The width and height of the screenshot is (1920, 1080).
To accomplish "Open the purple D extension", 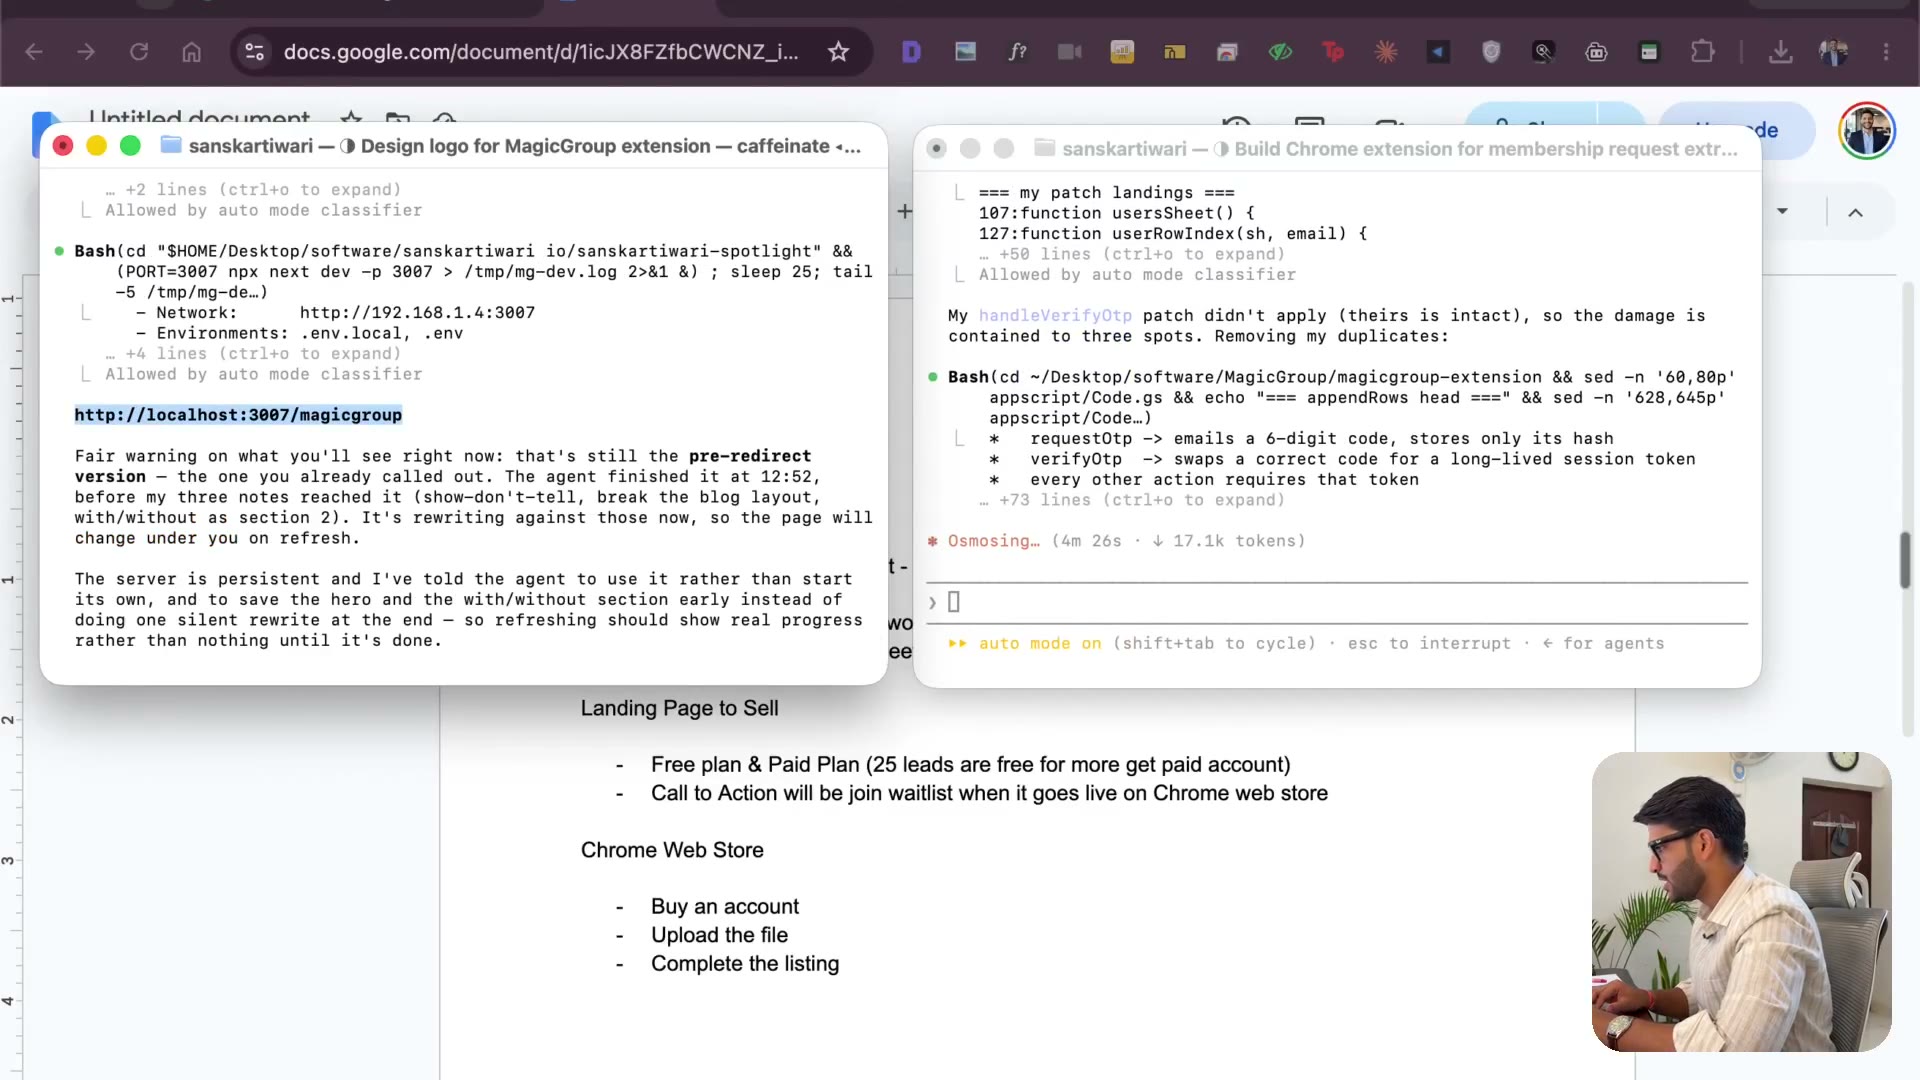I will click(911, 52).
